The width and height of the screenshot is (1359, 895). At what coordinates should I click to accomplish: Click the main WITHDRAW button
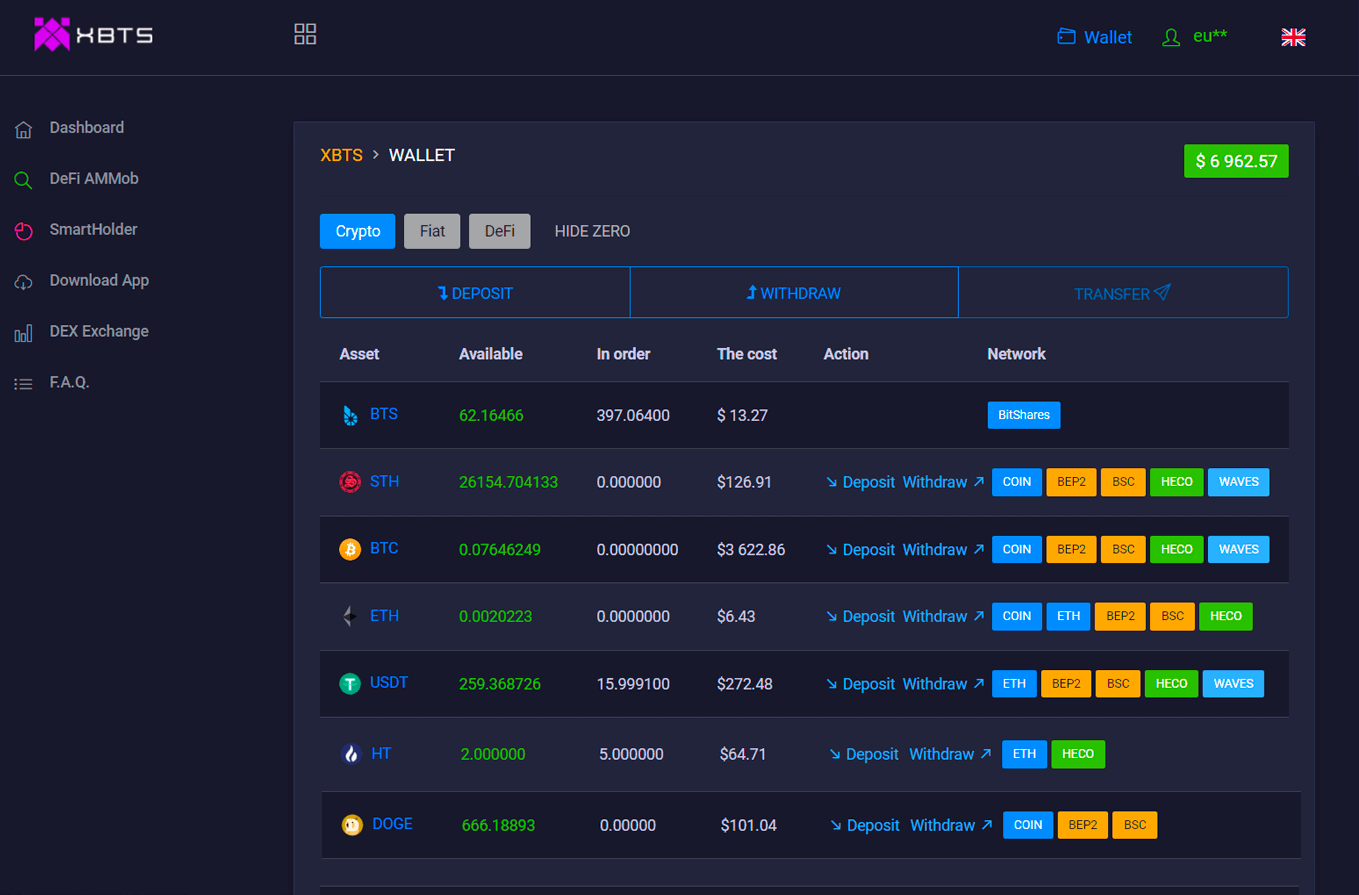(794, 293)
